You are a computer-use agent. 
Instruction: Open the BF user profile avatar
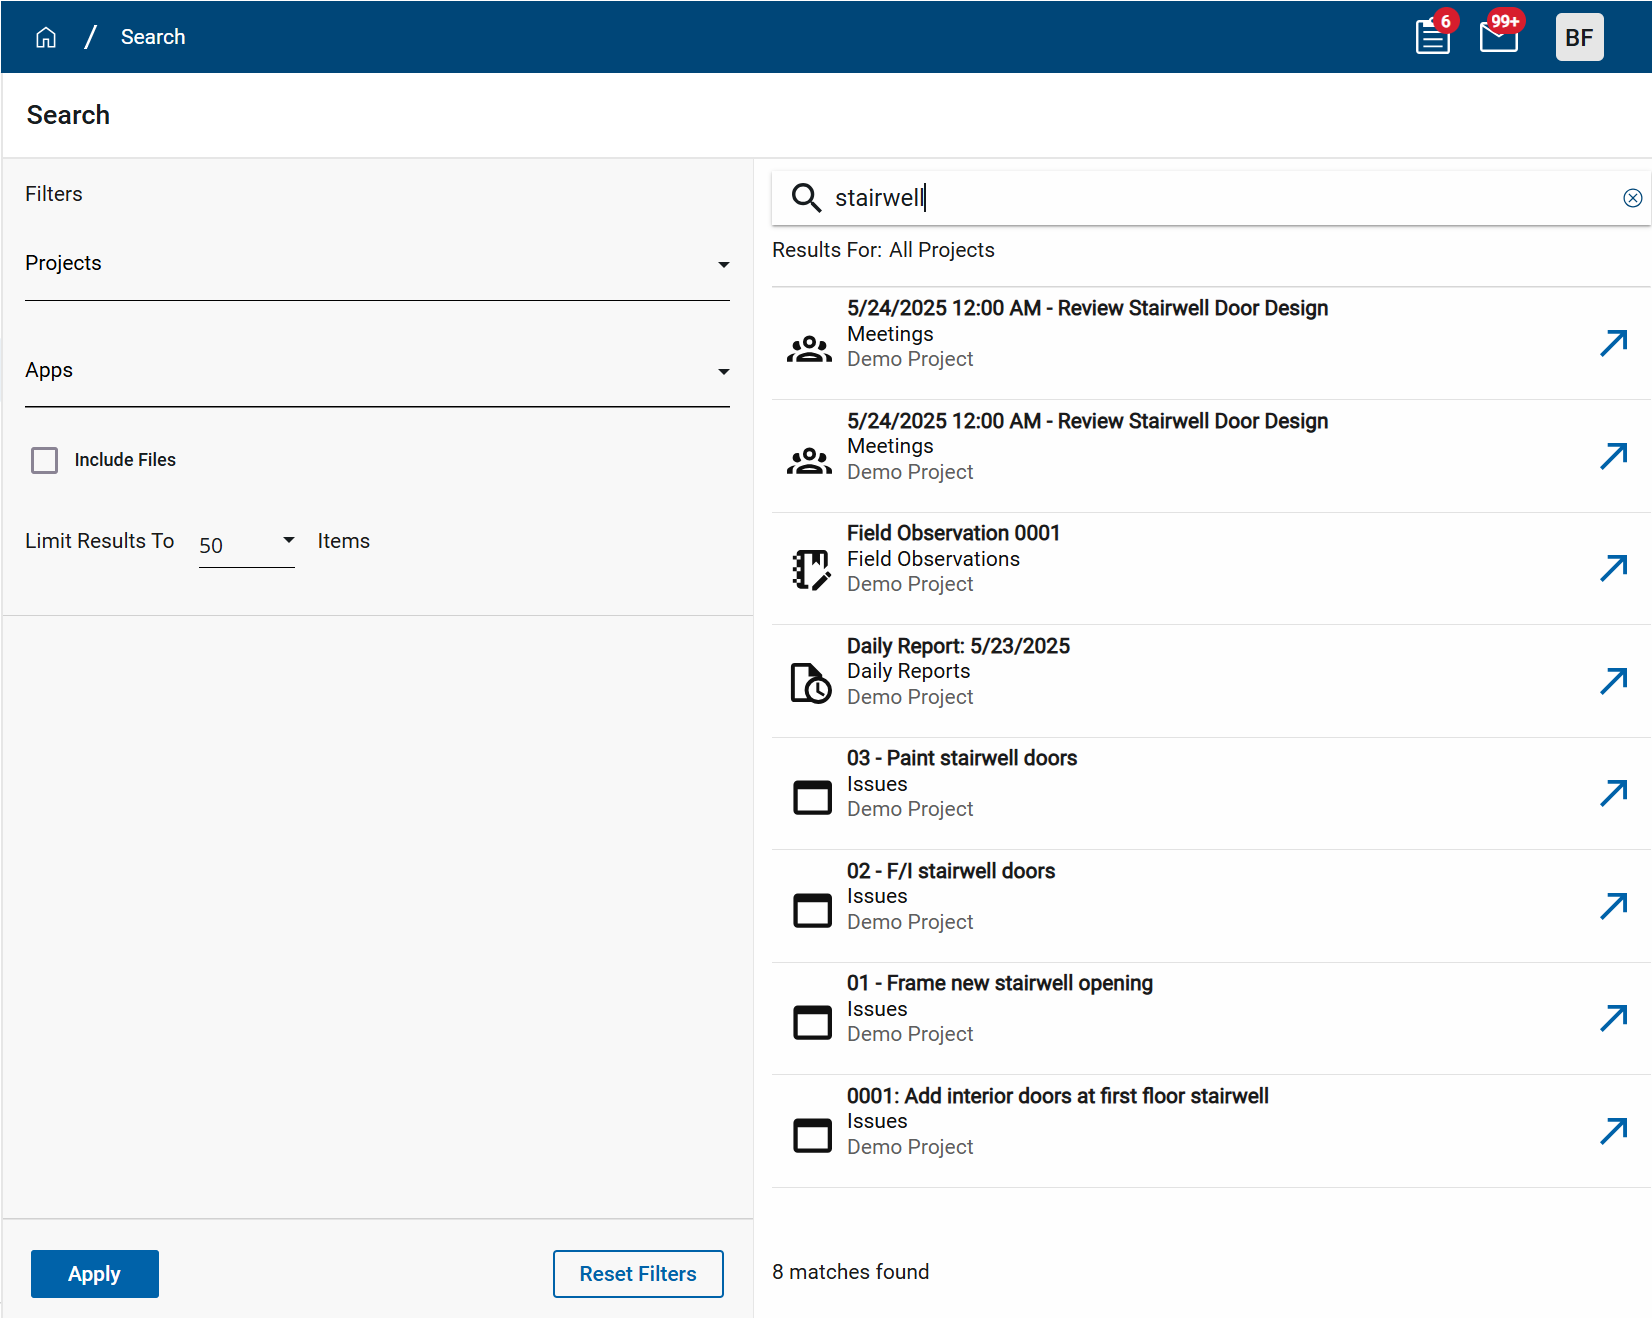coord(1578,38)
